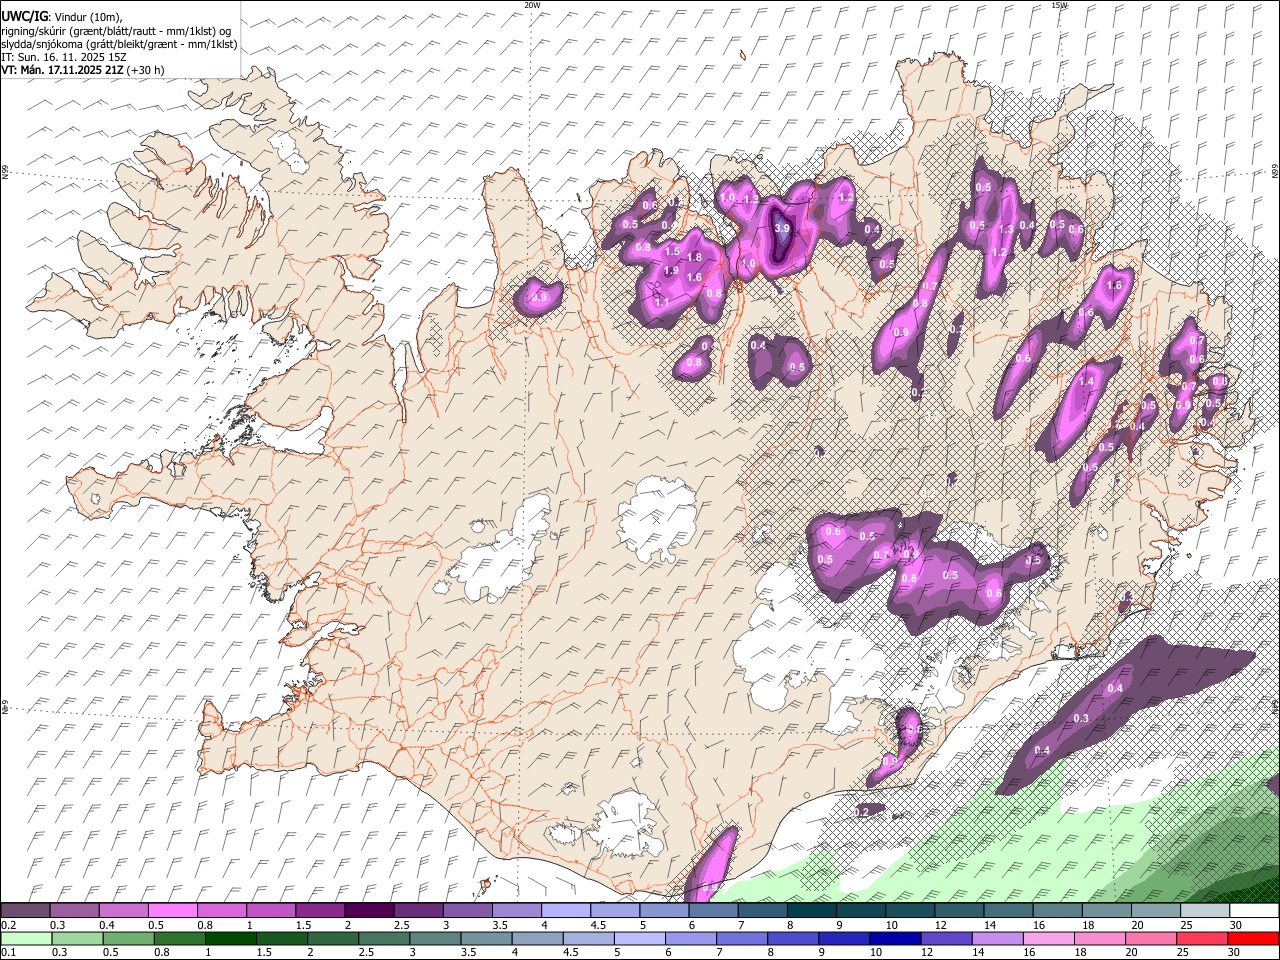The width and height of the screenshot is (1280, 960).
Task: Click the 'Vindur (10m)' header text
Action: (x=88, y=17)
